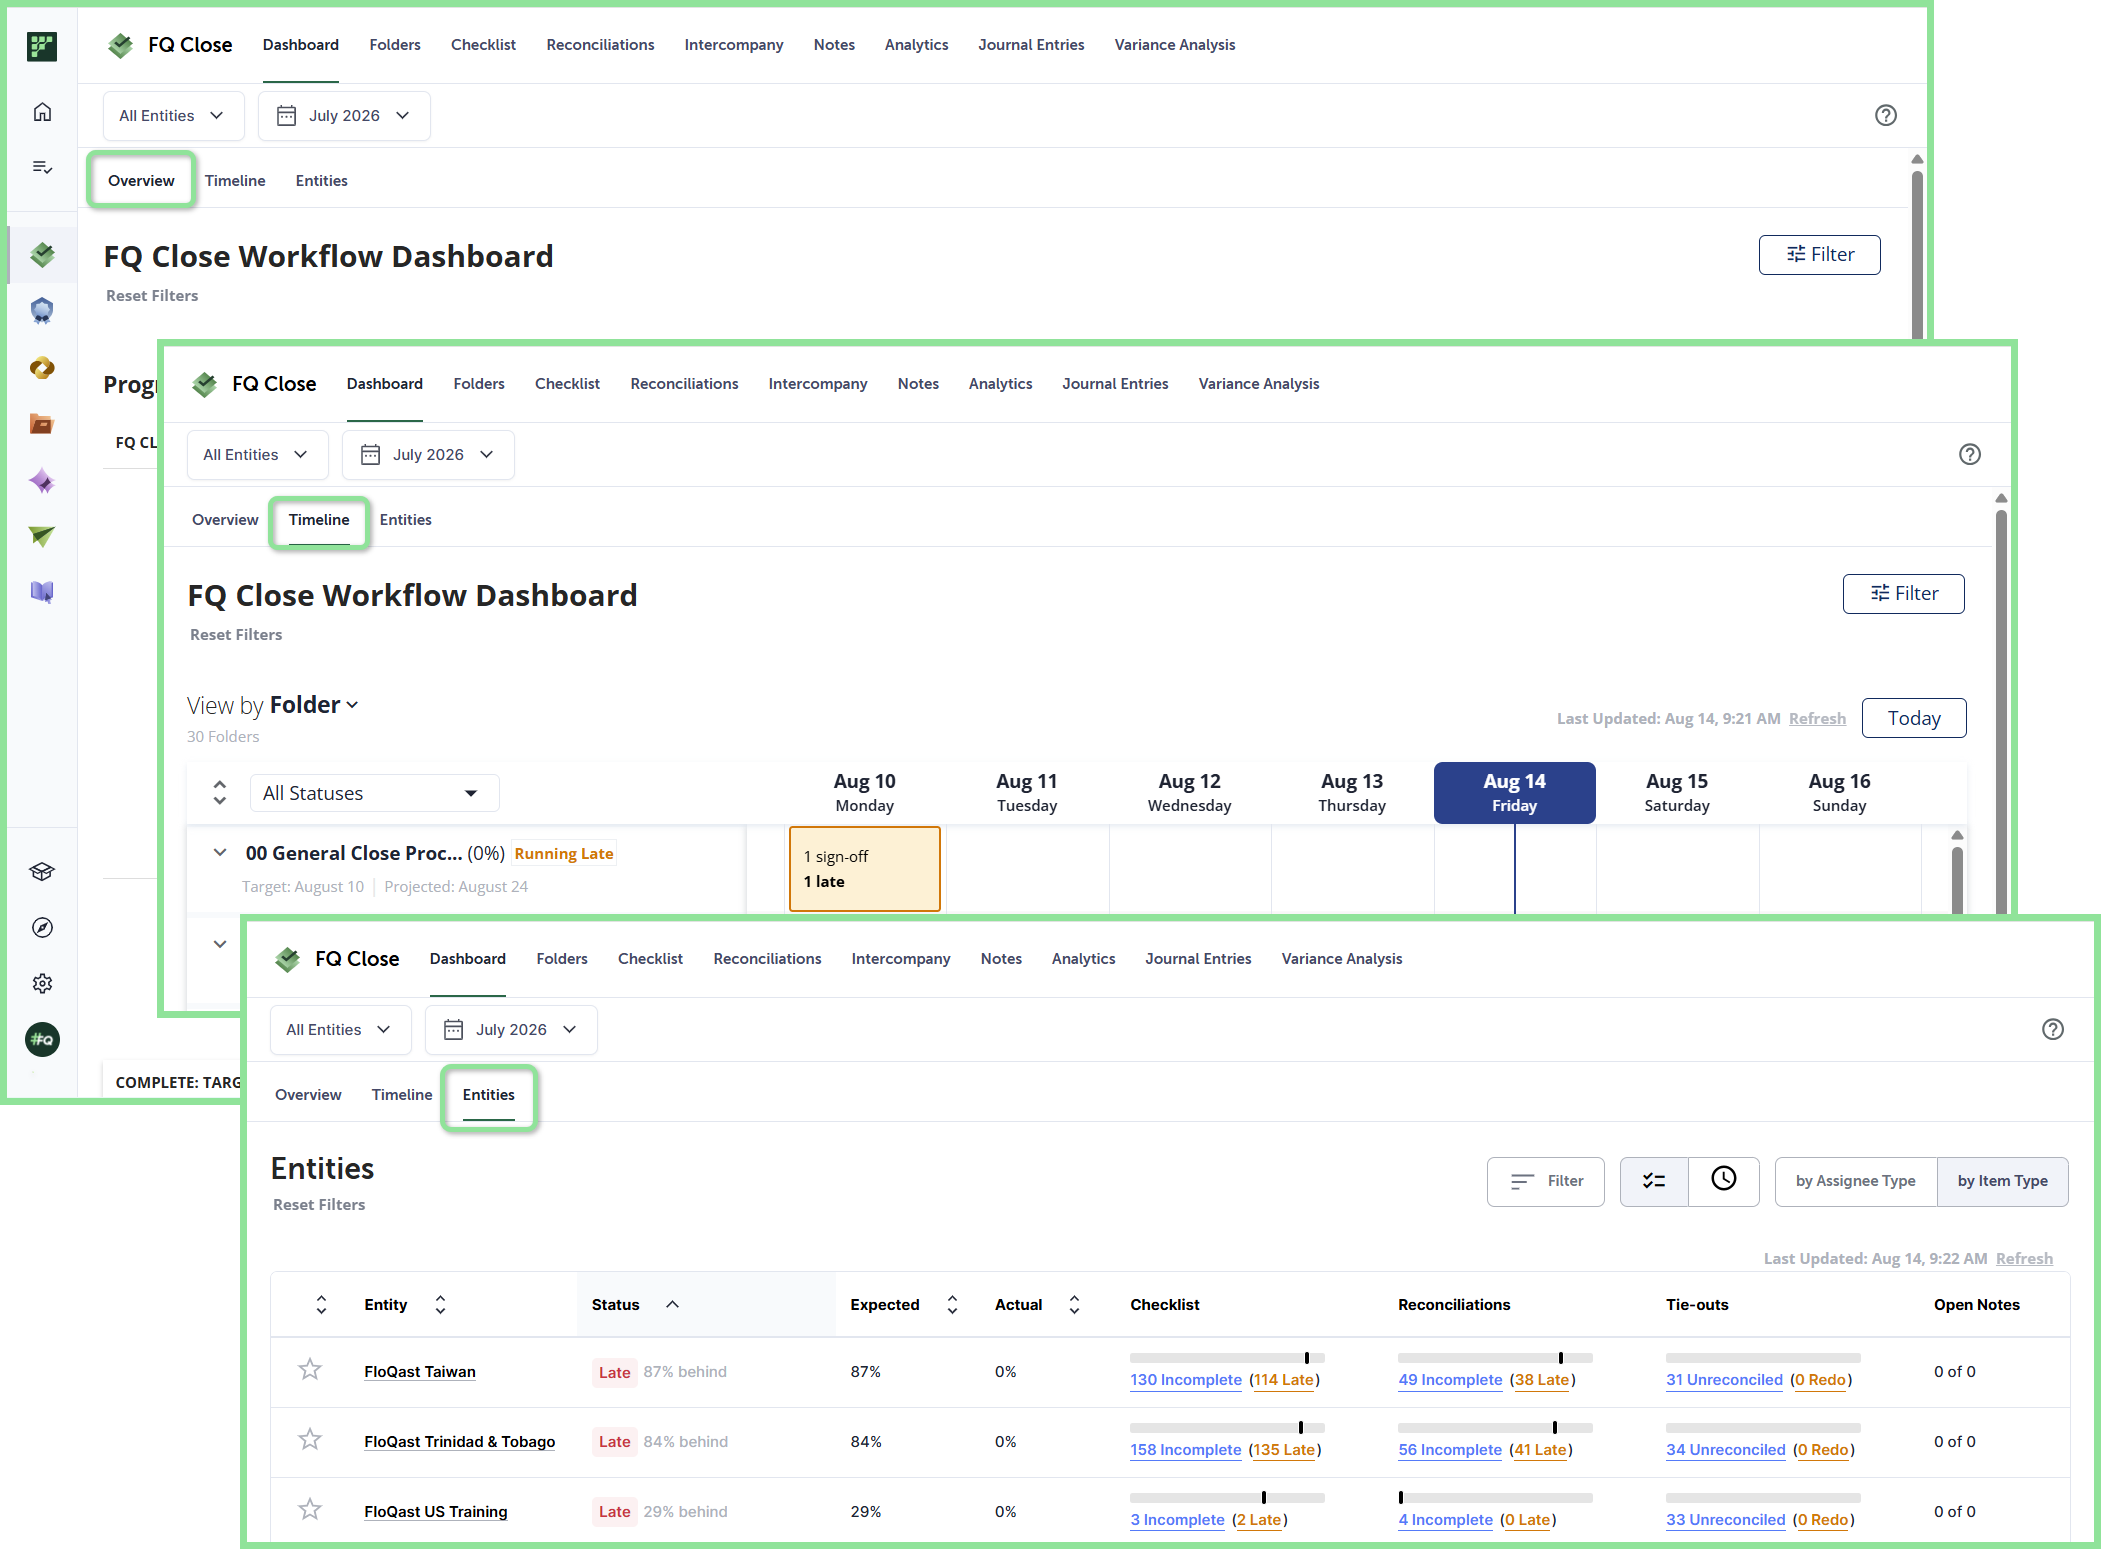Screen dimensions: 2101x1549
Task: Open Journal Entries in Timeline window navigation
Action: [x=1115, y=384]
